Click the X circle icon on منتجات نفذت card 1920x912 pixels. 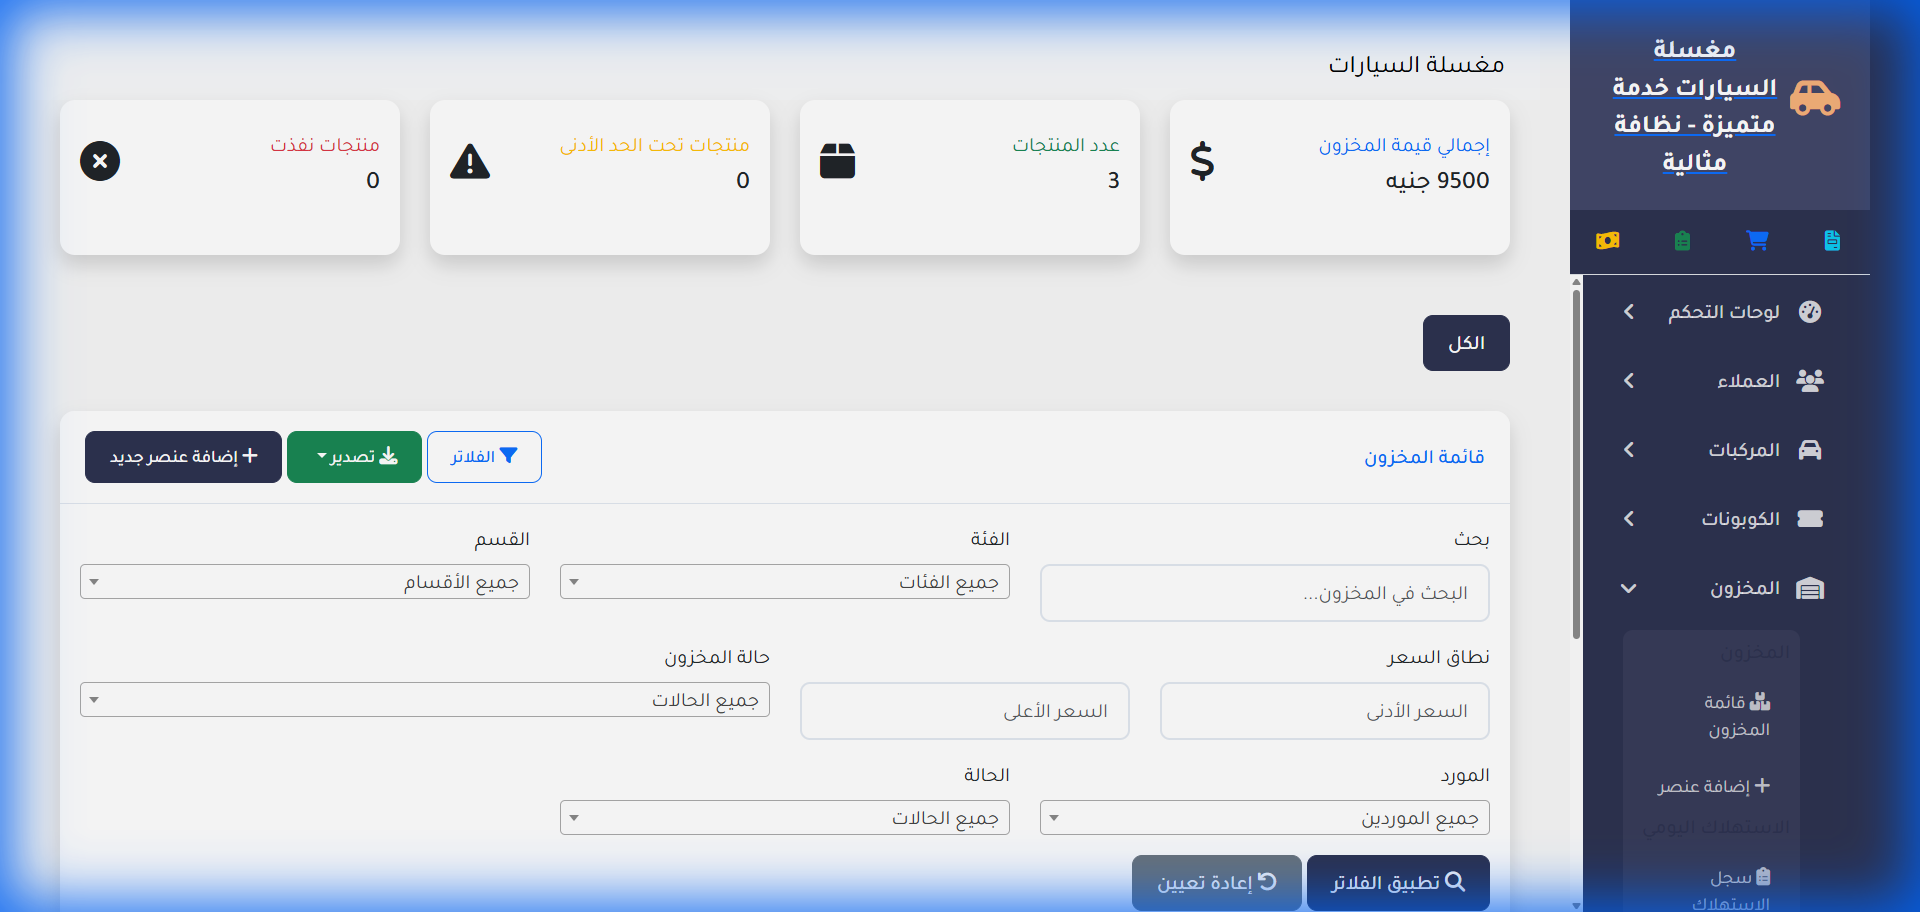100,161
